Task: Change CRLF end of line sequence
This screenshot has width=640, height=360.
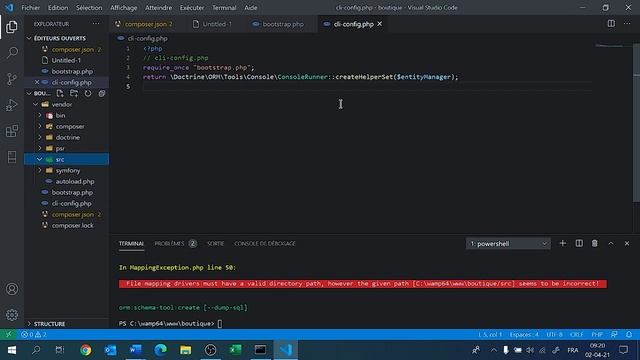Action: click(576, 334)
